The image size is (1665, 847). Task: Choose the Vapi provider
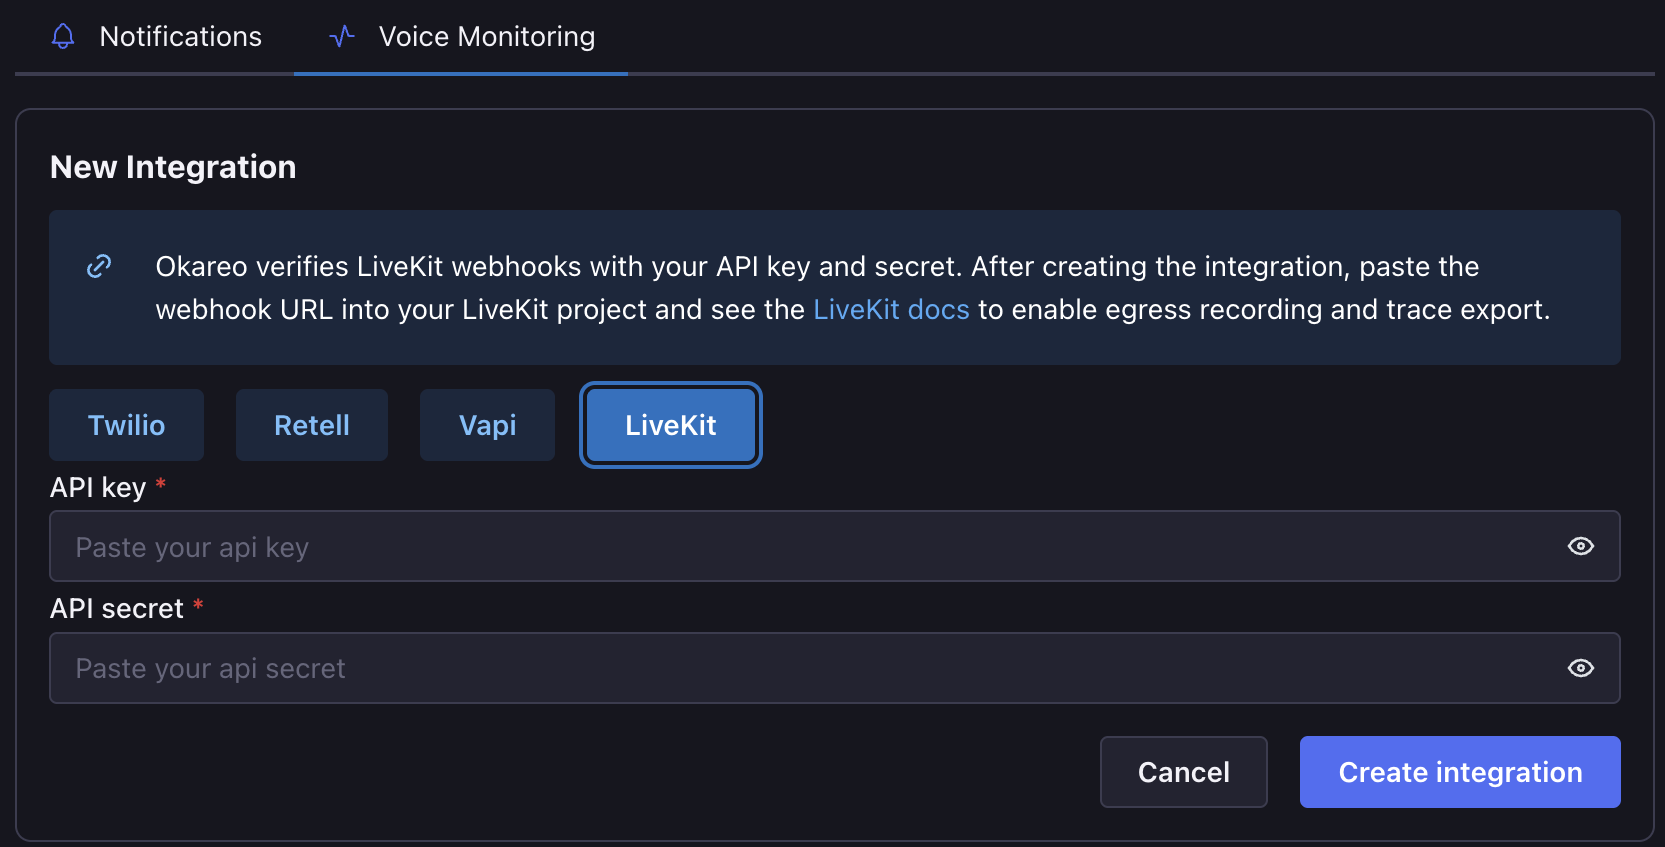[488, 425]
